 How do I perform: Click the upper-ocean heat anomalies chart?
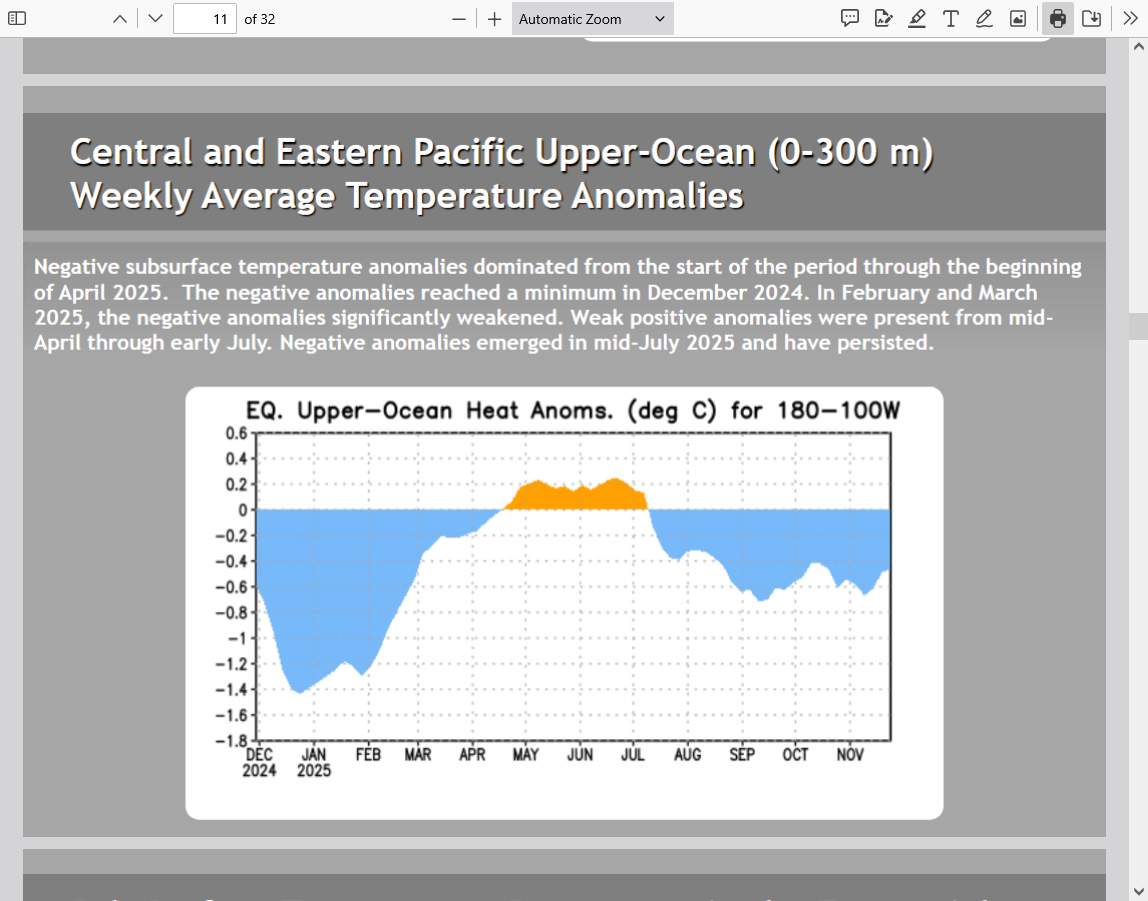[x=564, y=602]
